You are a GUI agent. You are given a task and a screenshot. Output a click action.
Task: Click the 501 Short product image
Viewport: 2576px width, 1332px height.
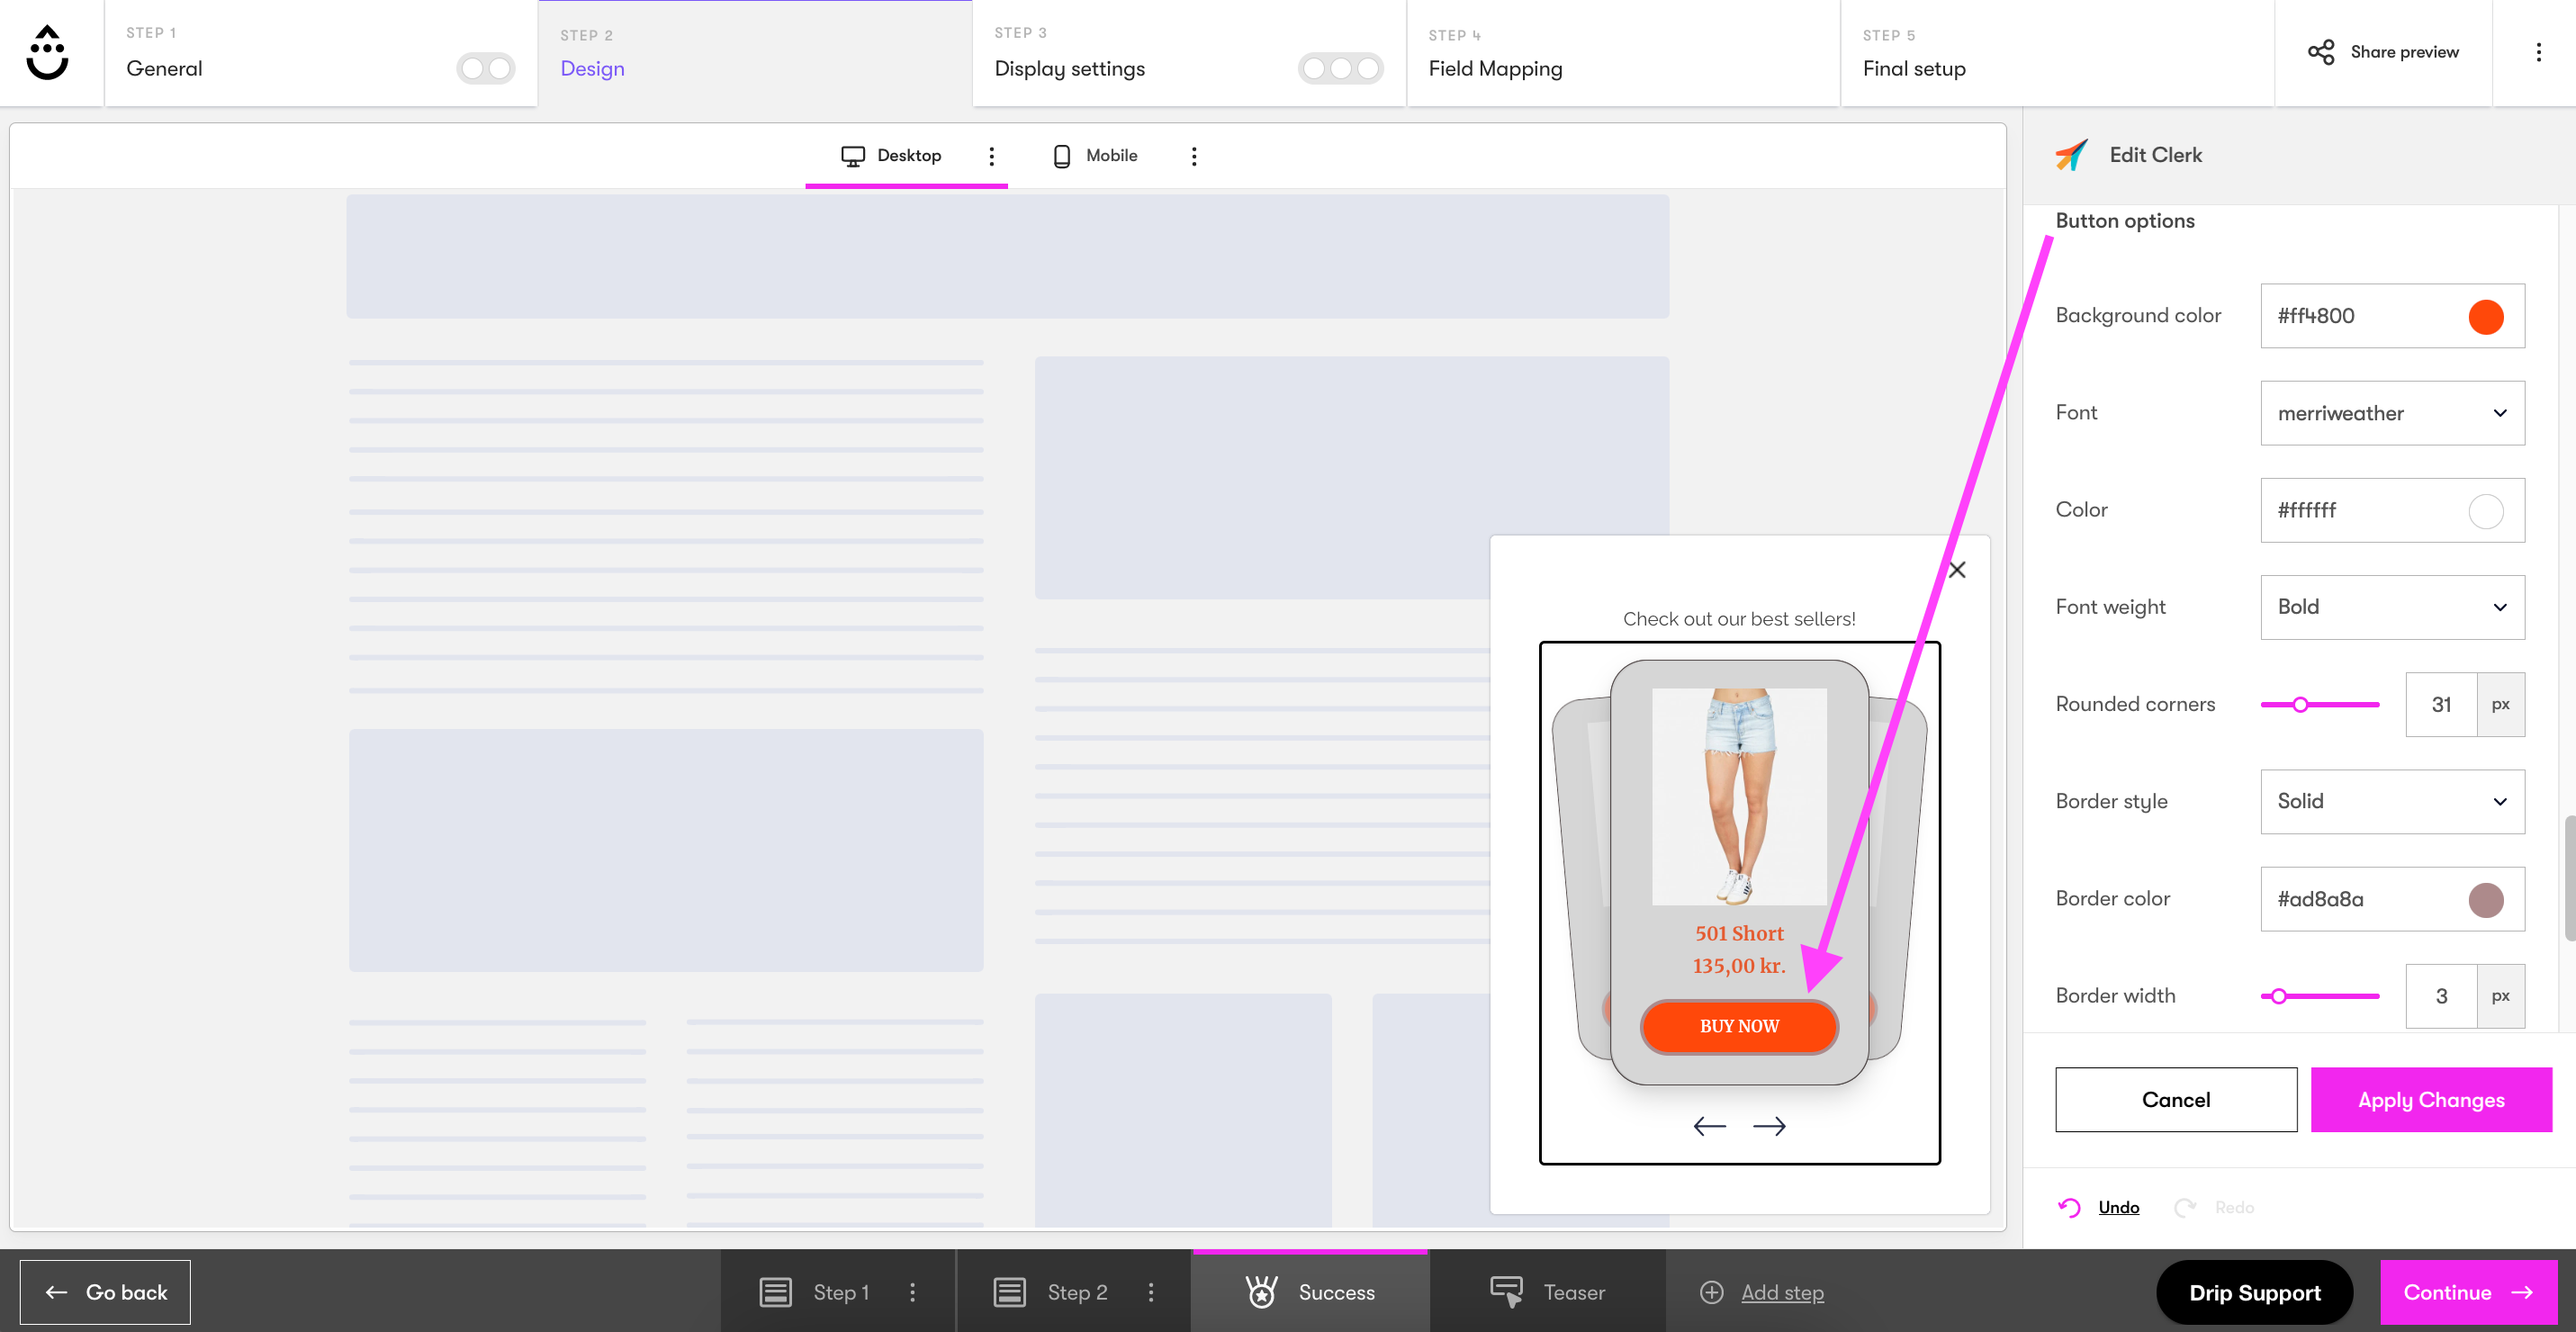coord(1739,796)
